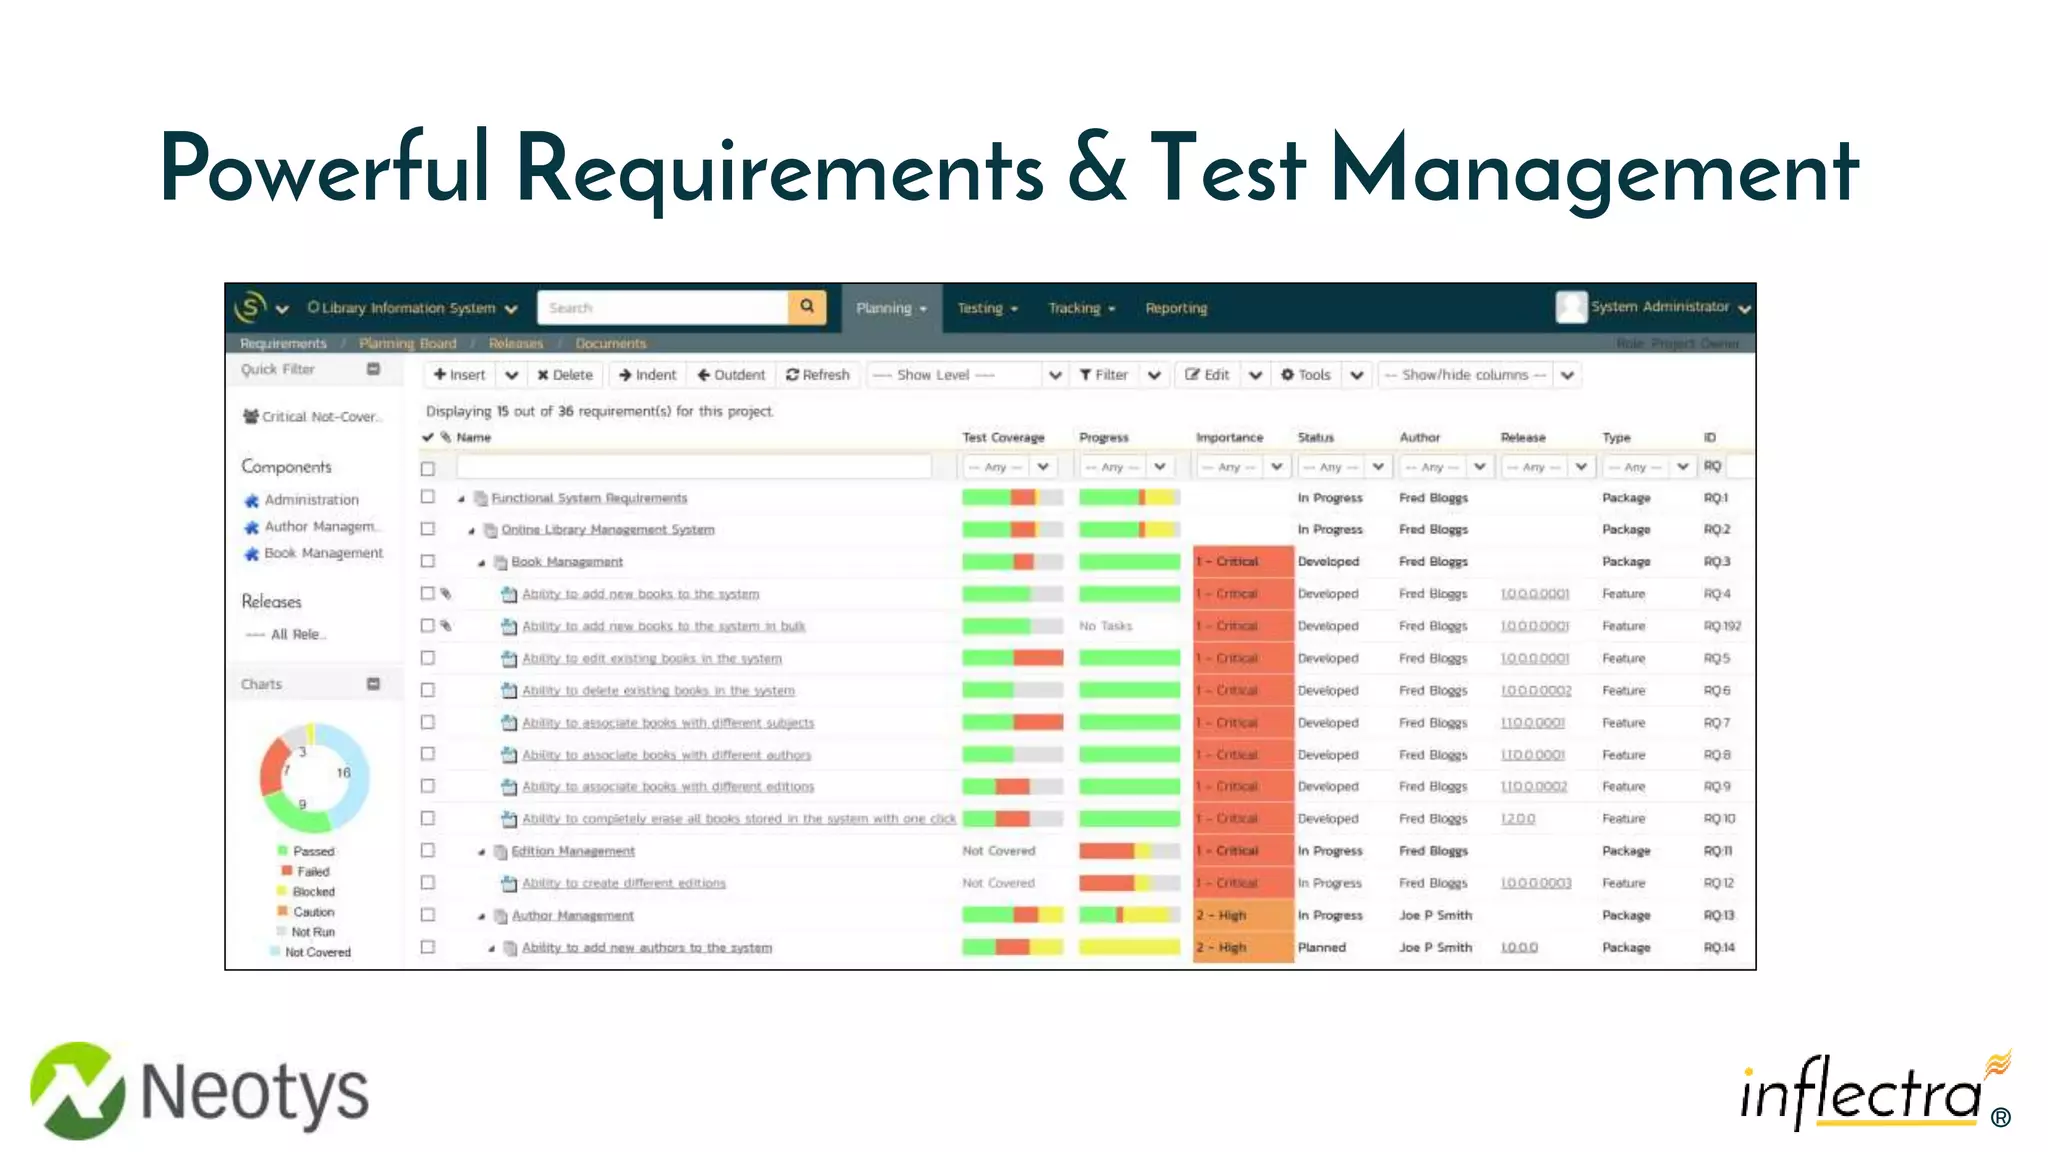Open the Documents breadcrumb link
This screenshot has width=2048, height=1152.
point(611,343)
